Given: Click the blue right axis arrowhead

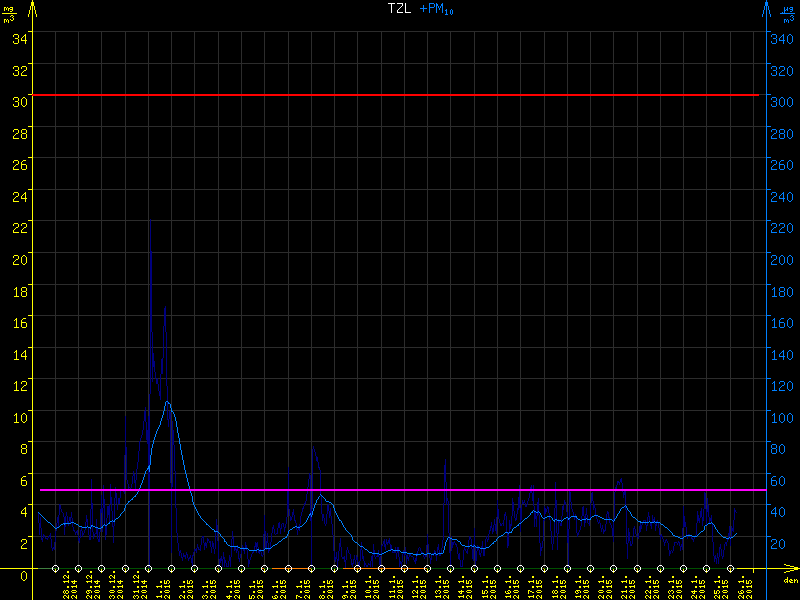Looking at the screenshot, I should pyautogui.click(x=766, y=10).
